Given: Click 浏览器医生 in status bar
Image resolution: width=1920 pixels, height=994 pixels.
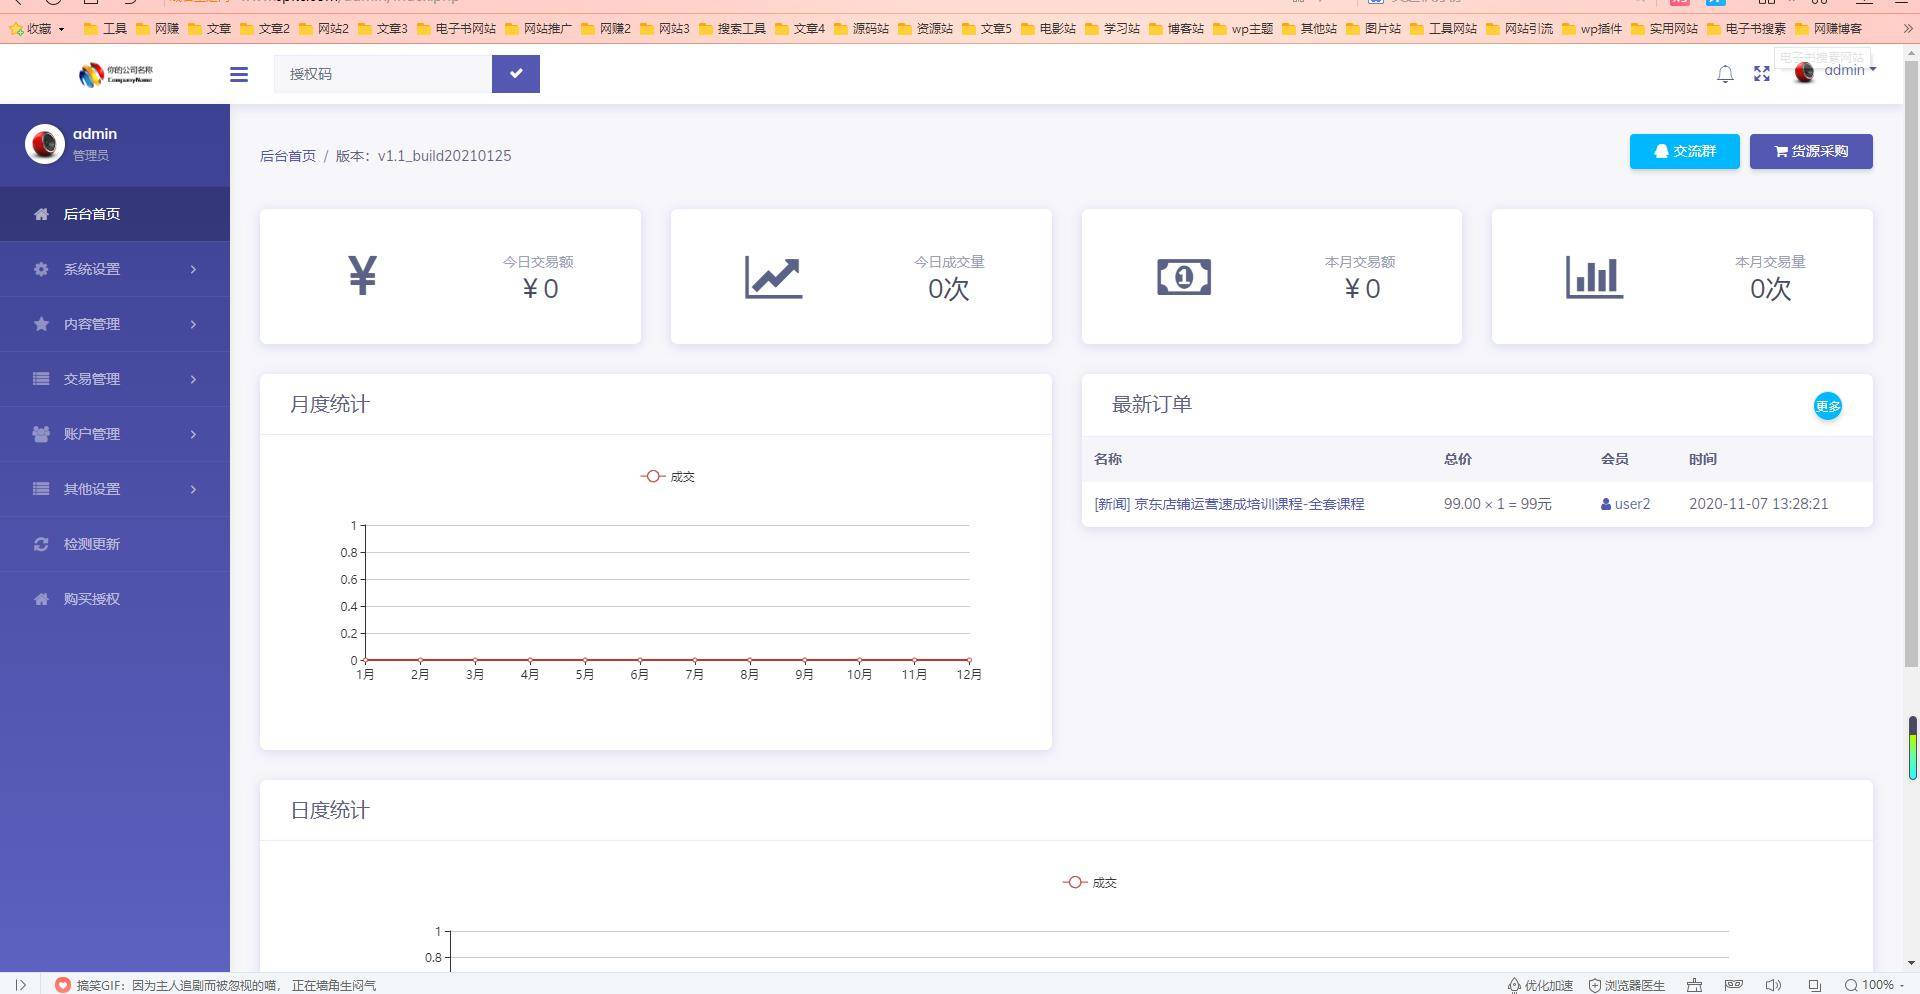Looking at the screenshot, I should (1626, 985).
